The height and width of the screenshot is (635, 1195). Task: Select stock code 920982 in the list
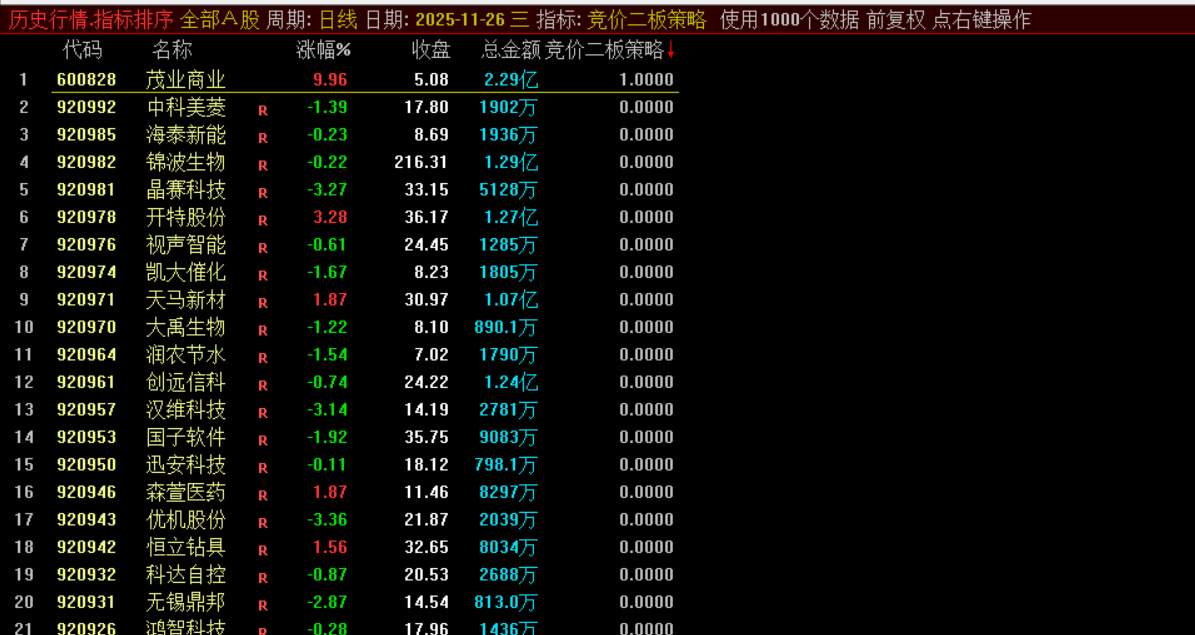tap(86, 162)
